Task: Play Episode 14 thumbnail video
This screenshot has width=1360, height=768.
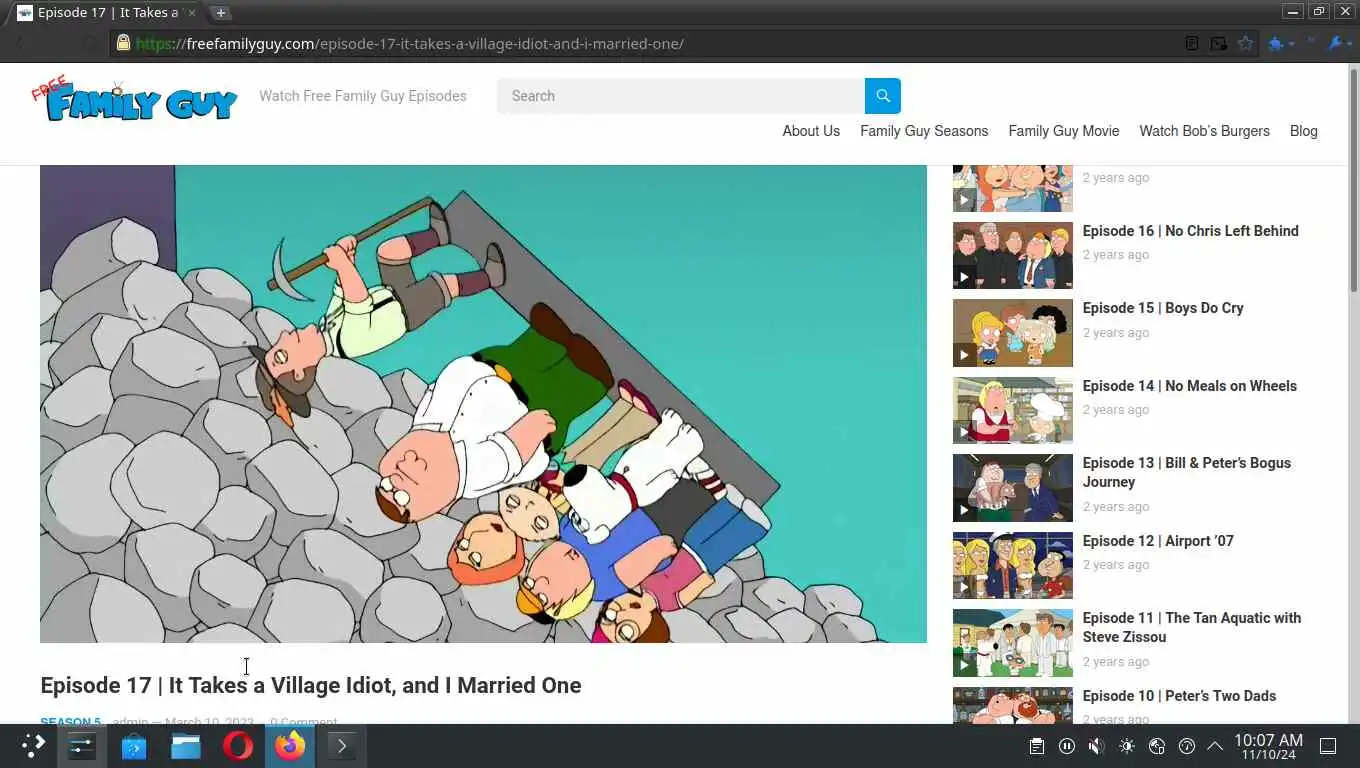Action: 1012,410
